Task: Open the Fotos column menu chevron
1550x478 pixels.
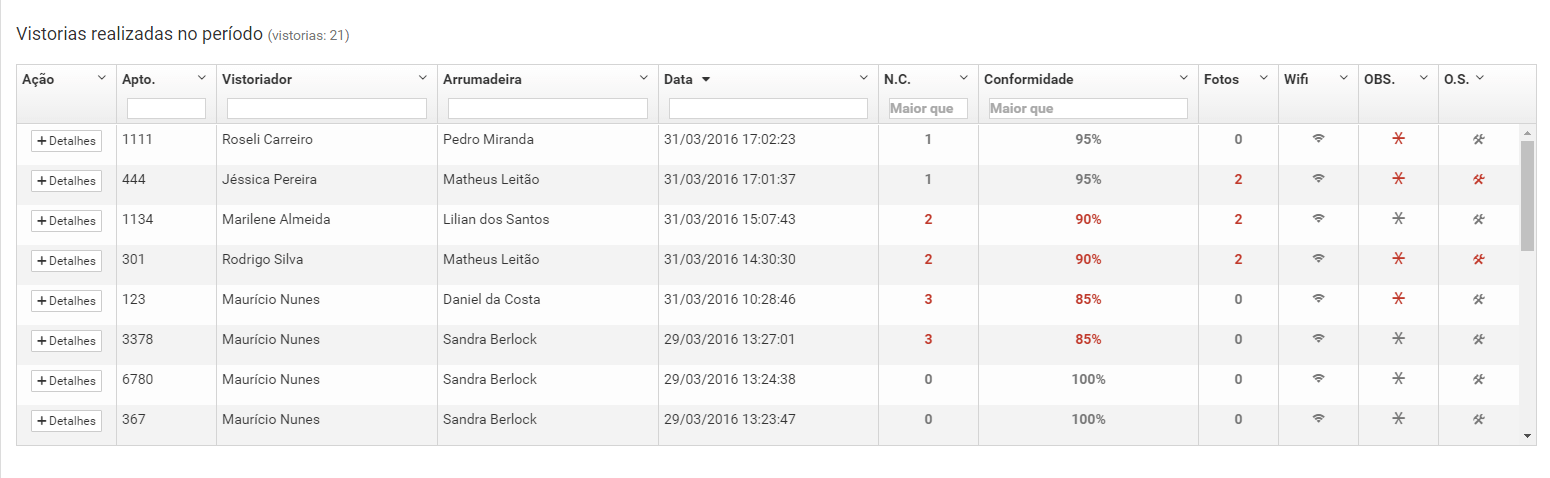Action: (x=1264, y=78)
